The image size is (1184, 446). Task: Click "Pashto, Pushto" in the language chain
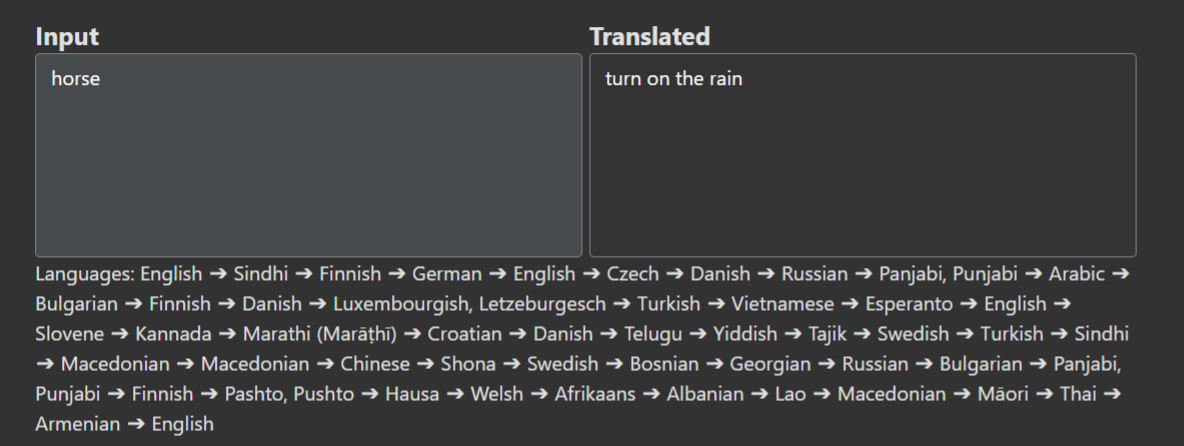[289, 394]
